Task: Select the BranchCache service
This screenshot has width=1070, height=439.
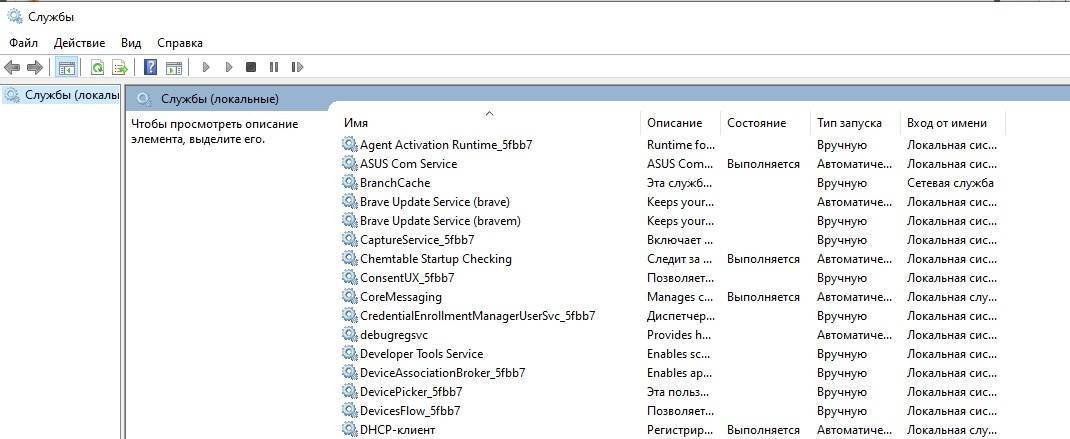Action: [394, 183]
